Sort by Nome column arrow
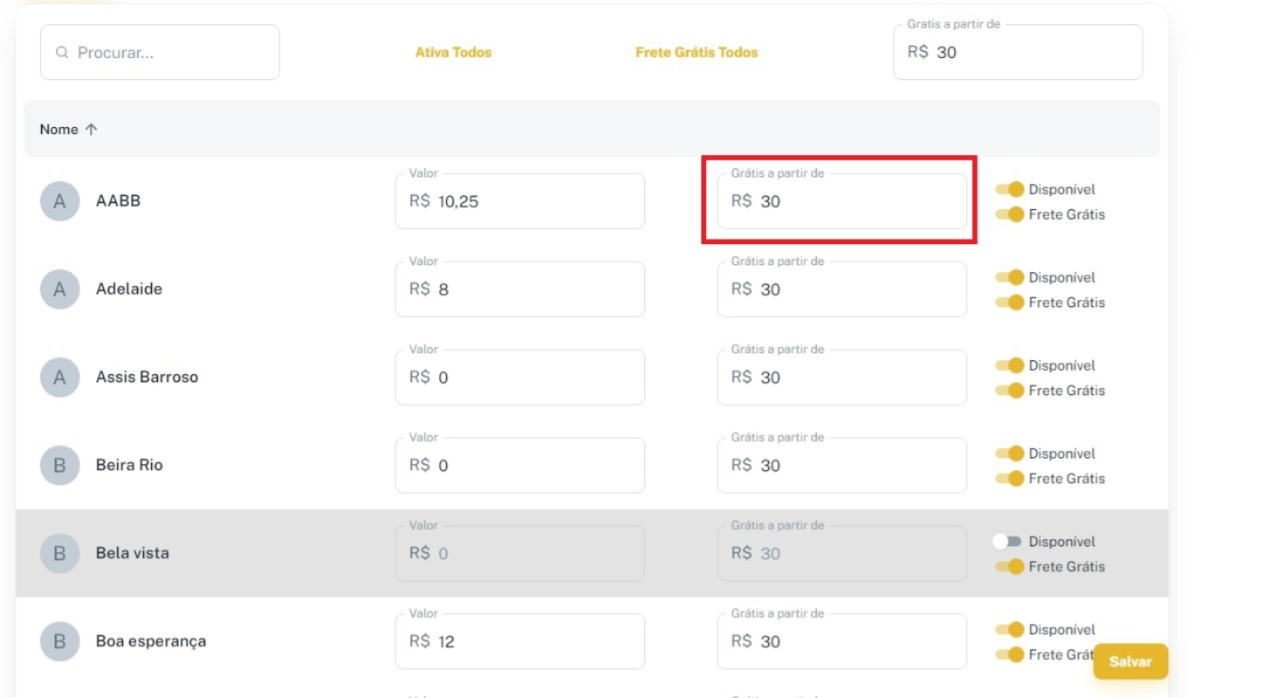This screenshot has height=698, width=1266. tap(91, 129)
